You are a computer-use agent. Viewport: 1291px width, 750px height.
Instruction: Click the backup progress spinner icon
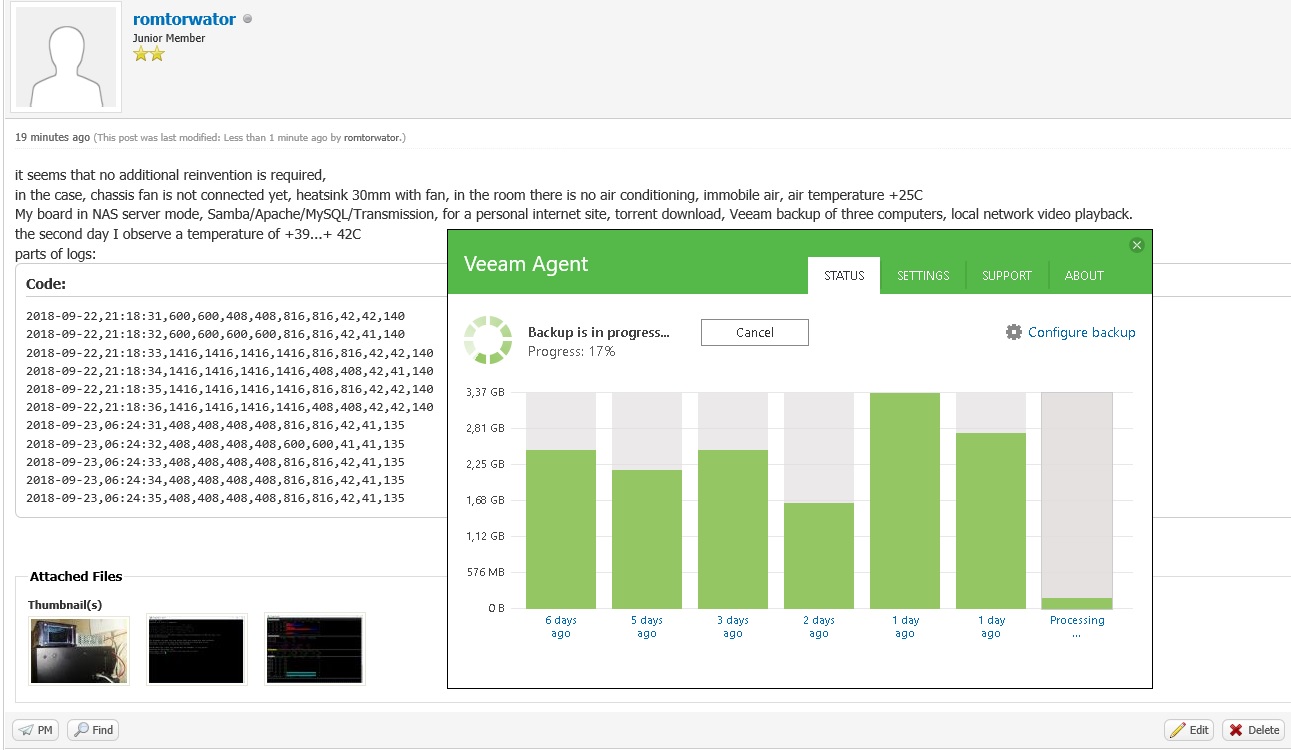(x=487, y=340)
